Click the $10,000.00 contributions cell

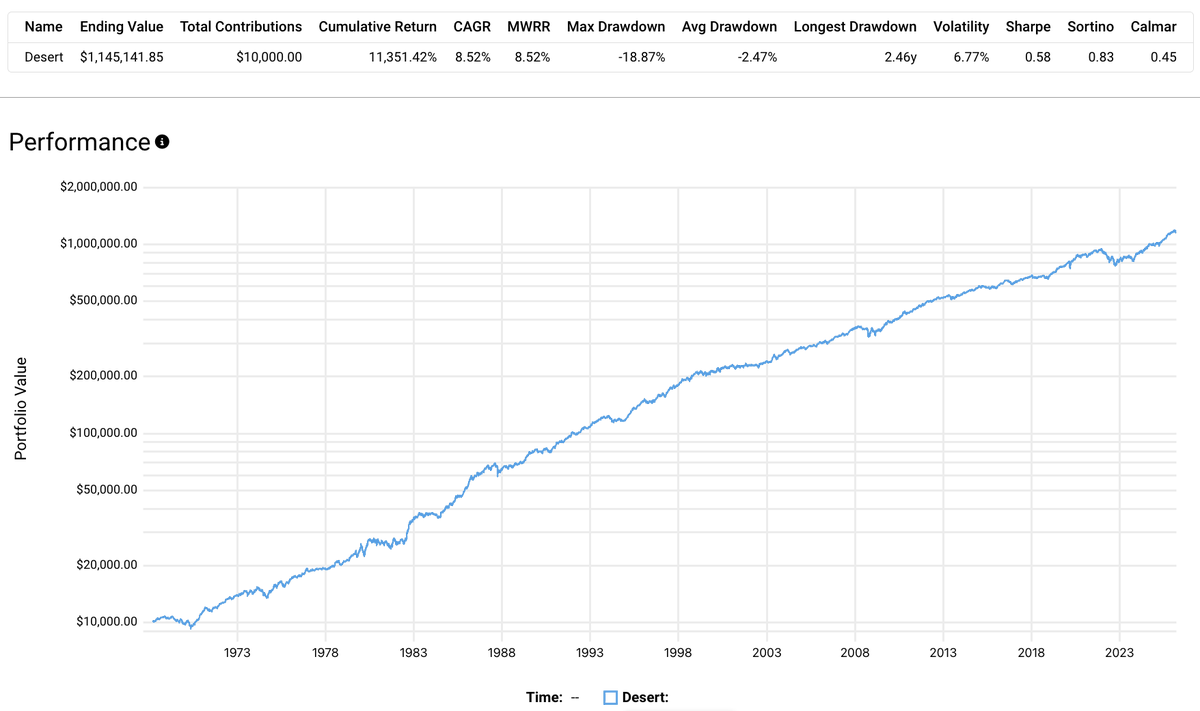(x=269, y=57)
